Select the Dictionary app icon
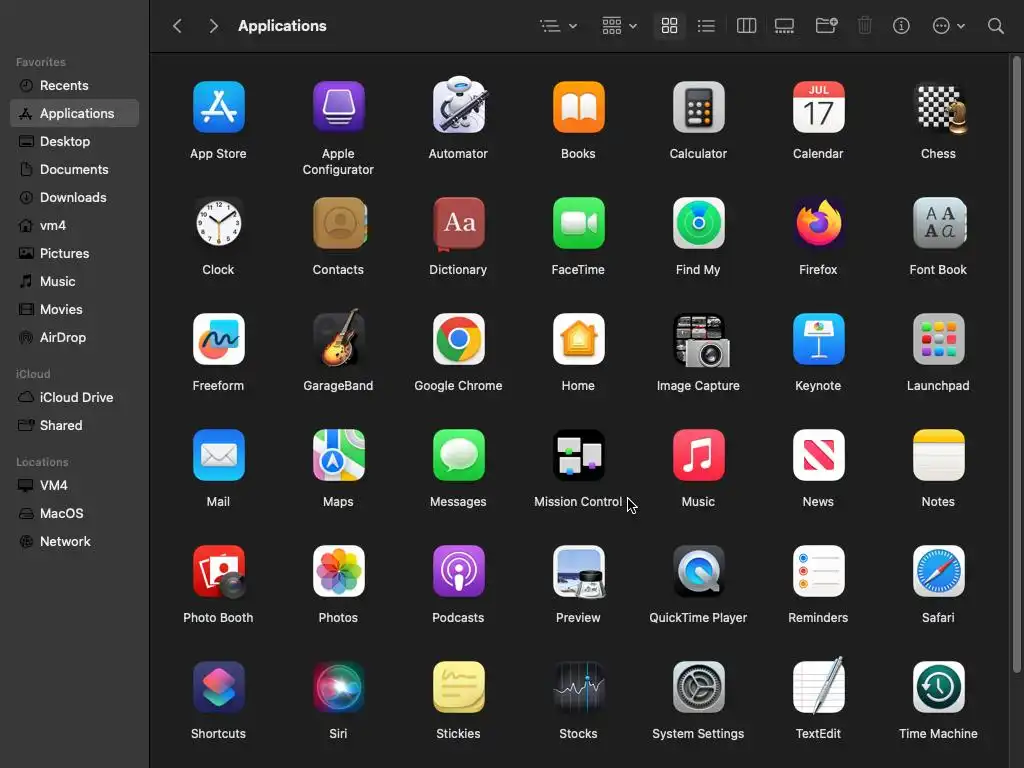 point(458,223)
